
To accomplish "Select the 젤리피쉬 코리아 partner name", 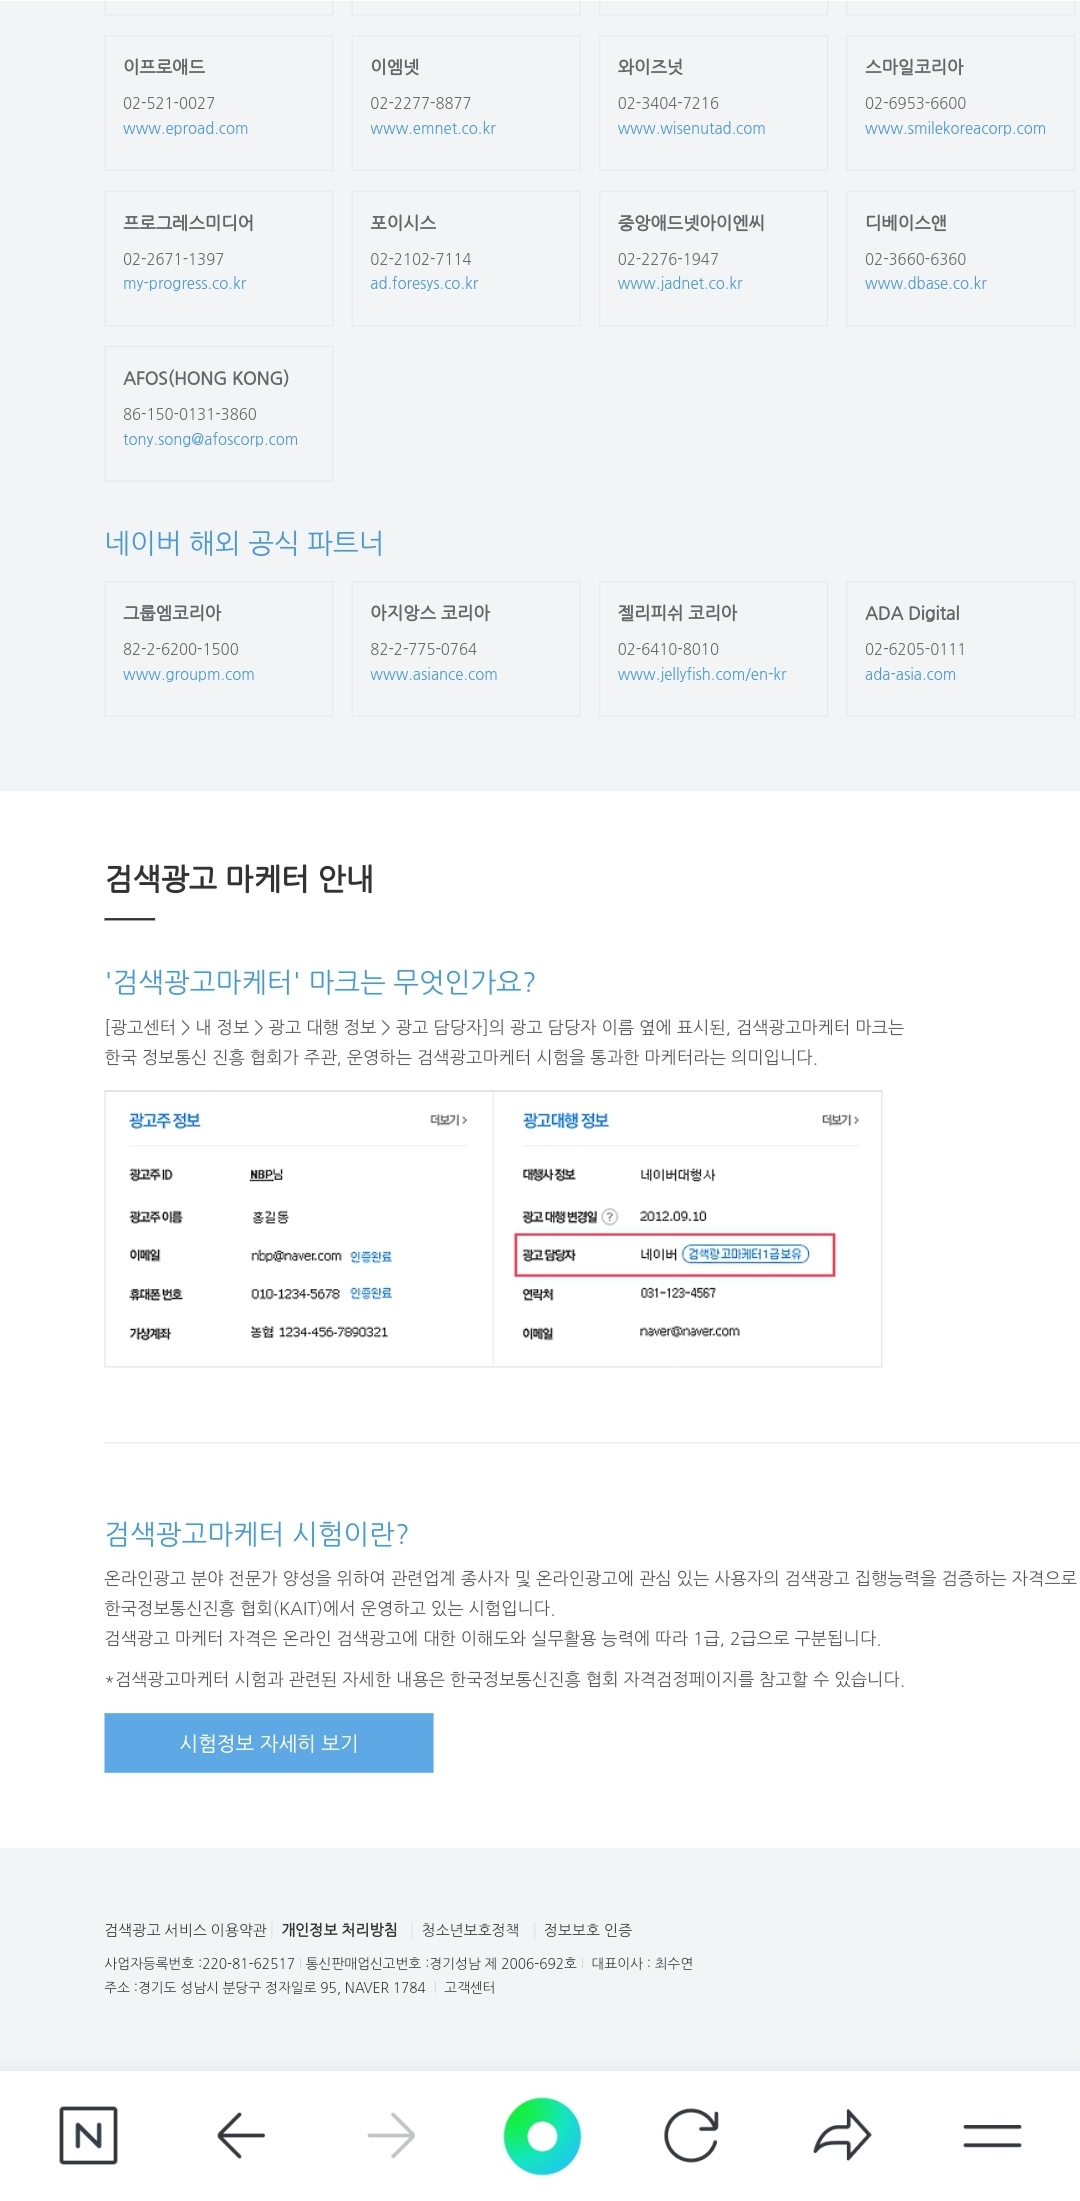I will pos(677,613).
